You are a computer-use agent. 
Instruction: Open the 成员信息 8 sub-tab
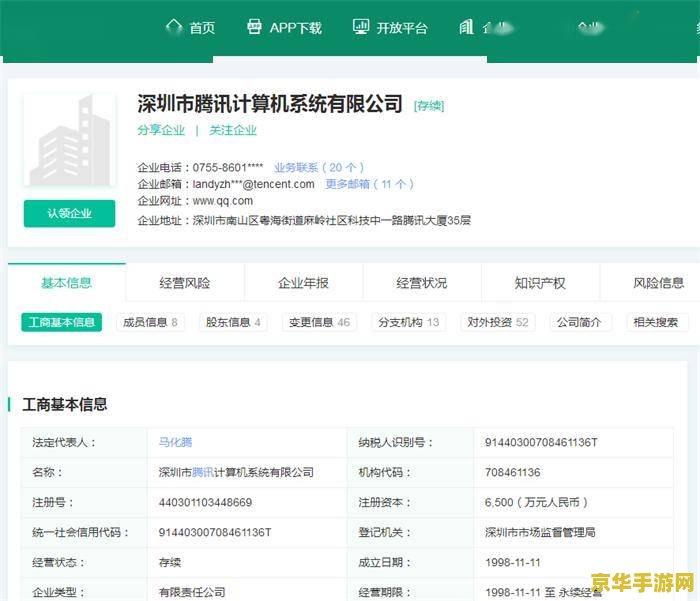(x=150, y=322)
